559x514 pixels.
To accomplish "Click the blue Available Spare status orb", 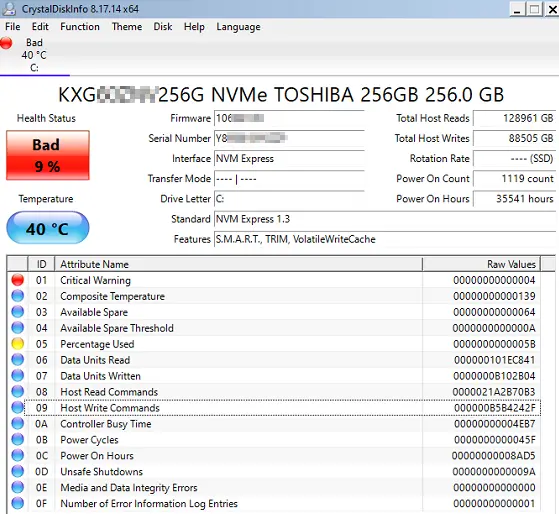I will point(17,312).
